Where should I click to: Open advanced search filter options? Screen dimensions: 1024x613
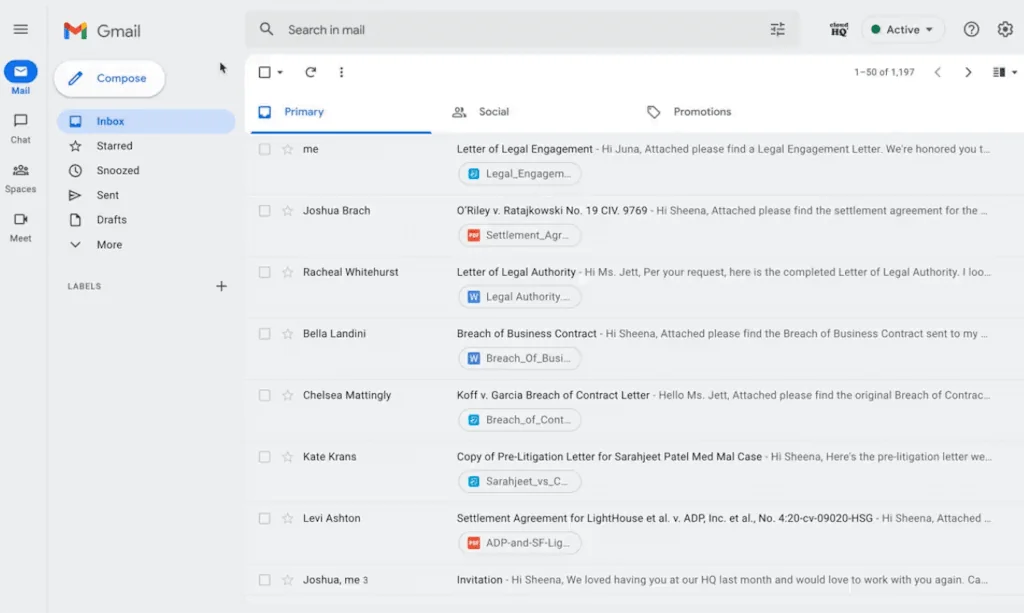coord(778,29)
